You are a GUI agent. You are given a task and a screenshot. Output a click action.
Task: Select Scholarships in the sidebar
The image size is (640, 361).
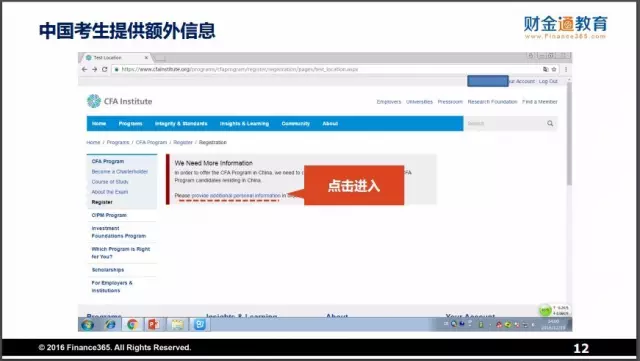(108, 270)
